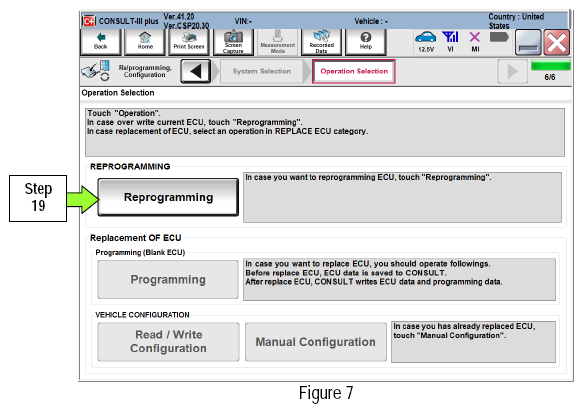Select the System Selection step tab
The image size is (583, 413).
(x=262, y=71)
